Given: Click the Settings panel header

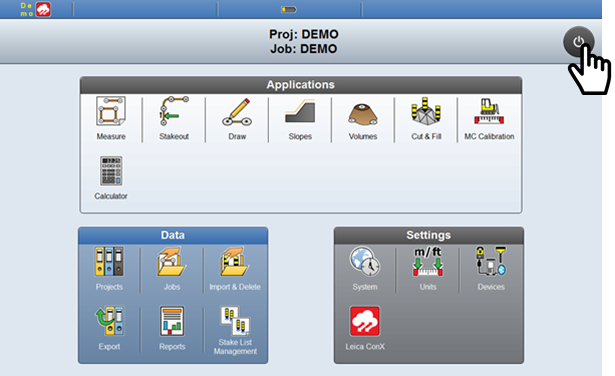Looking at the screenshot, I should pyautogui.click(x=429, y=235).
